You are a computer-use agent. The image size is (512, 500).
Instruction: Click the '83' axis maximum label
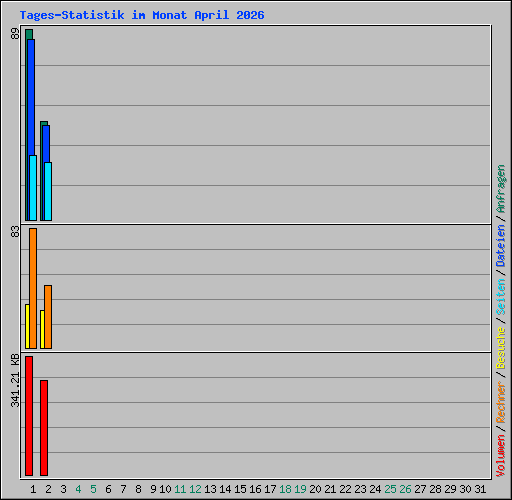(15, 232)
